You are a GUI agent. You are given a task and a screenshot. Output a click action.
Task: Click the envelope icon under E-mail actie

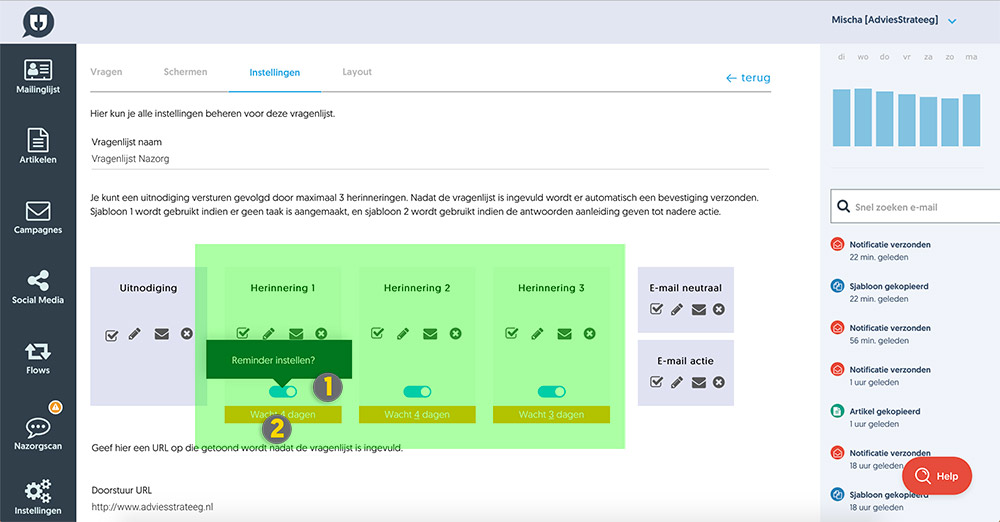699,382
